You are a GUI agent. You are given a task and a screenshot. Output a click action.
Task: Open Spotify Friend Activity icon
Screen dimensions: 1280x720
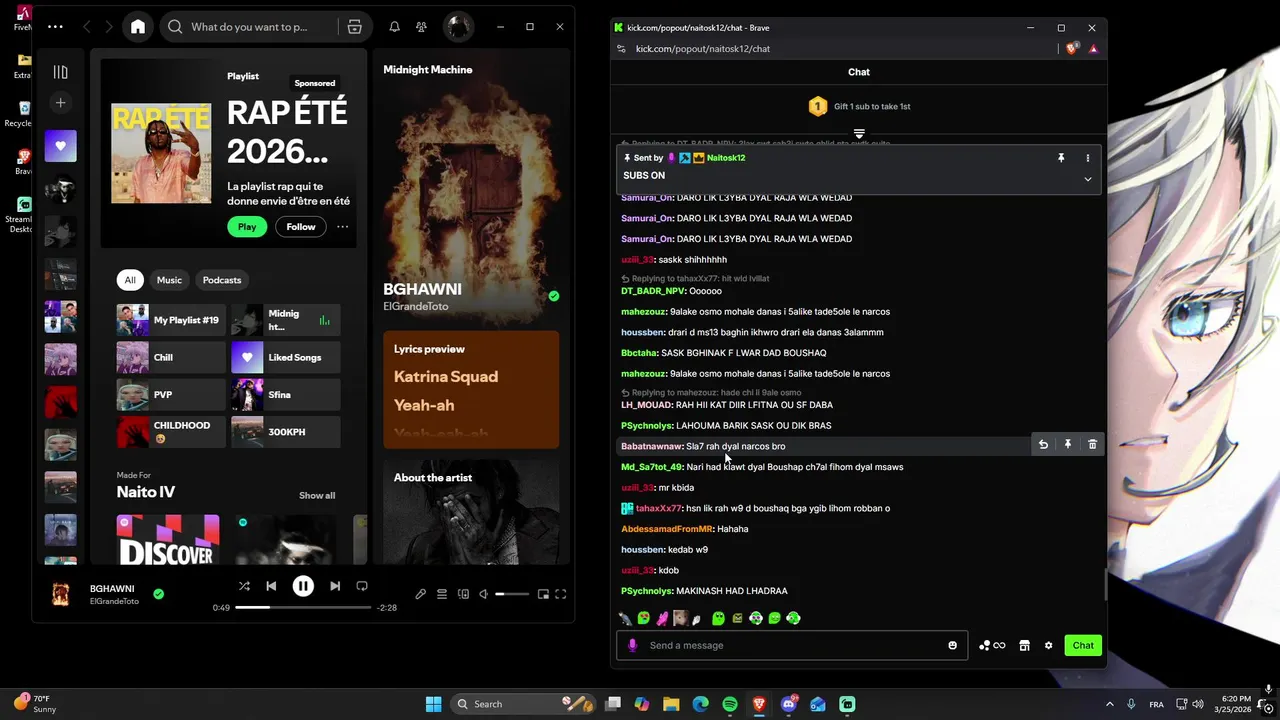[421, 27]
